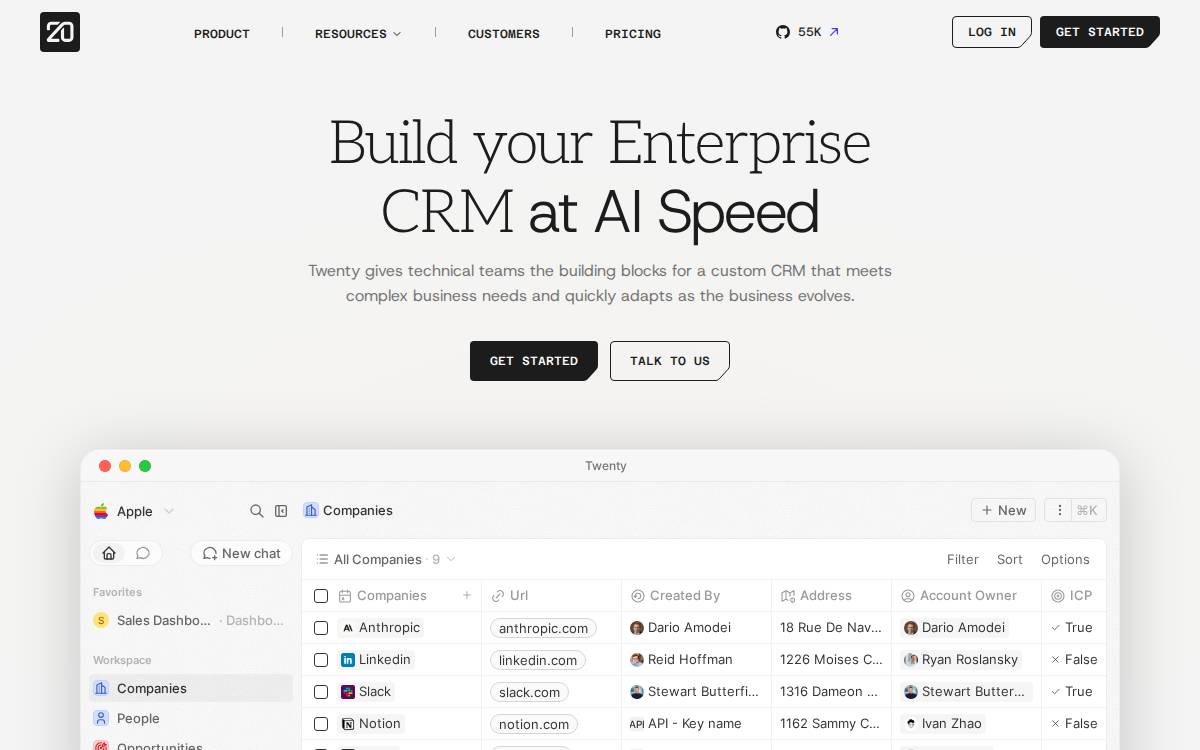Toggle the select-all header checkbox
The height and width of the screenshot is (750, 1200).
pyautogui.click(x=321, y=596)
